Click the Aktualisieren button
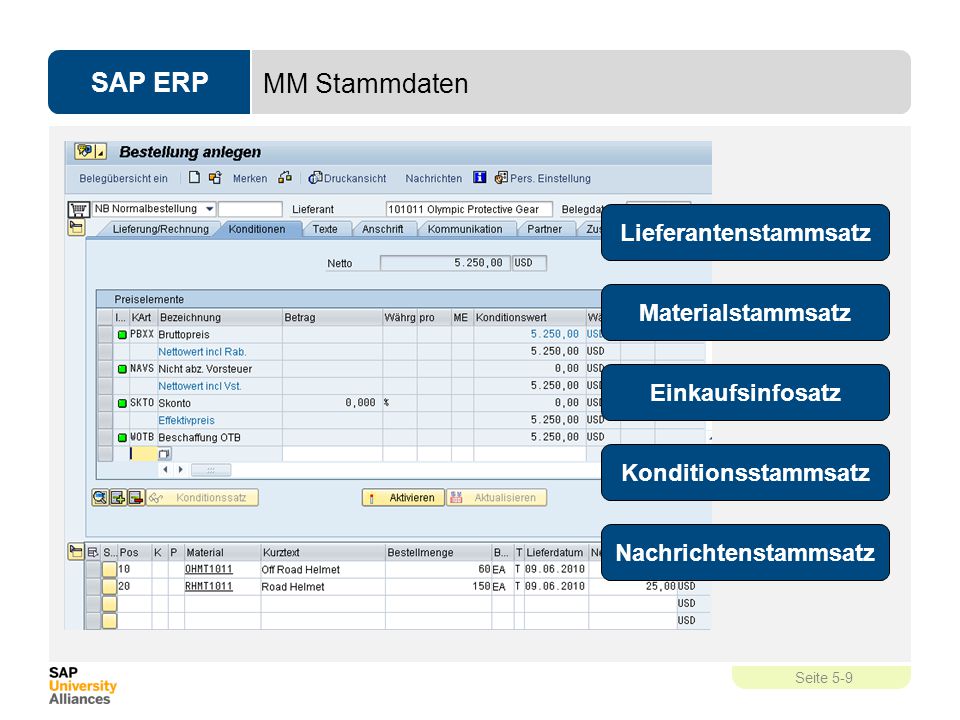This screenshot has height=720, width=960. [497, 498]
